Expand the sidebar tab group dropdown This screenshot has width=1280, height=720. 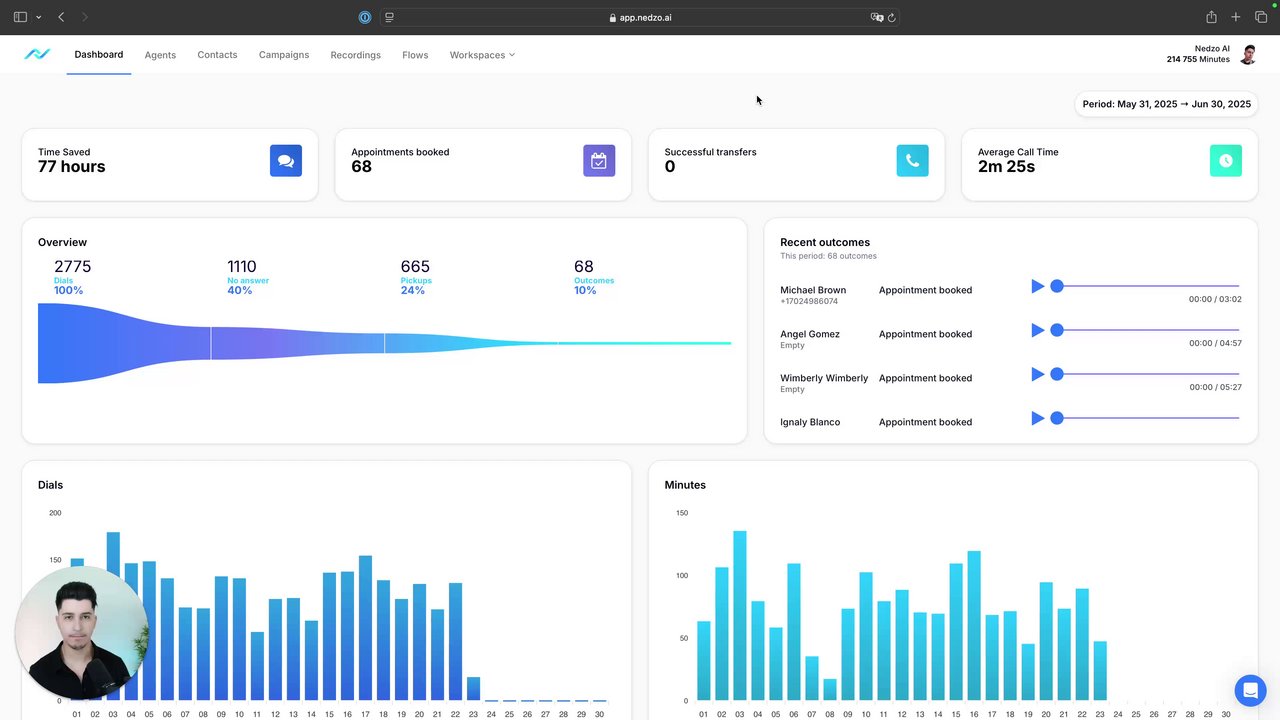tap(38, 17)
